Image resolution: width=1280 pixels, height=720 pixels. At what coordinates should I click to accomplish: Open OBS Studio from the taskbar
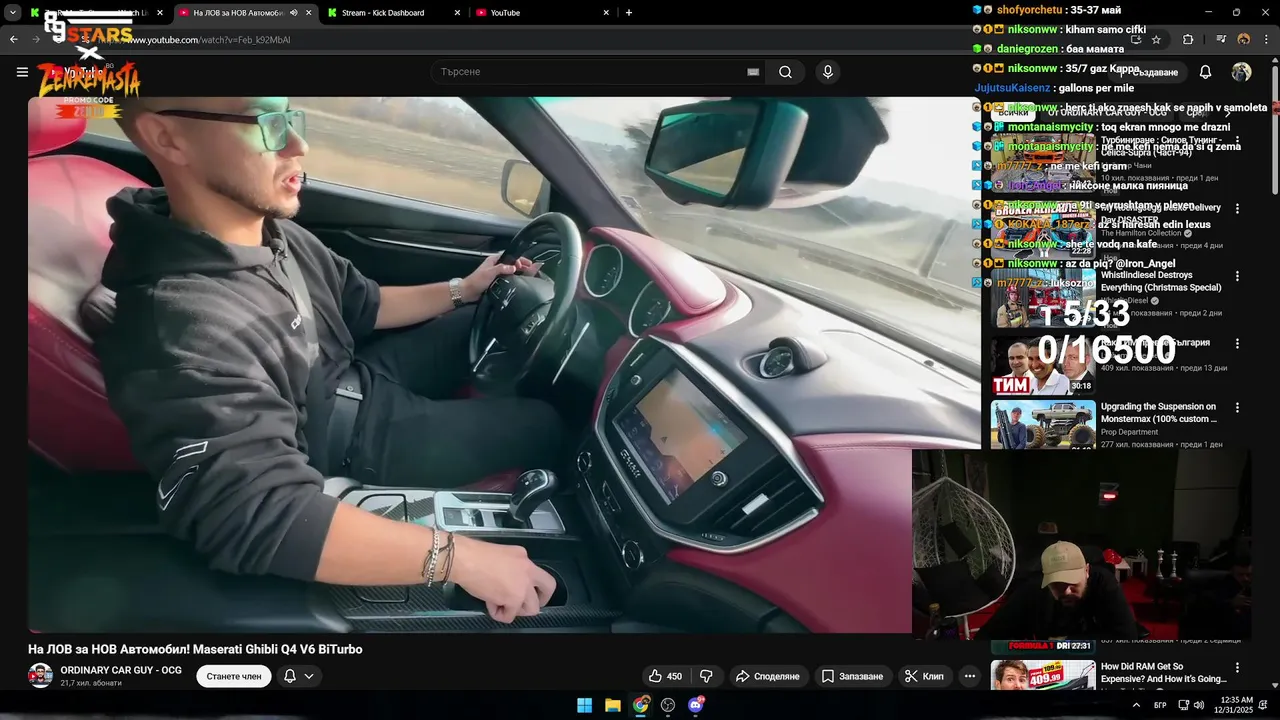[x=668, y=705]
